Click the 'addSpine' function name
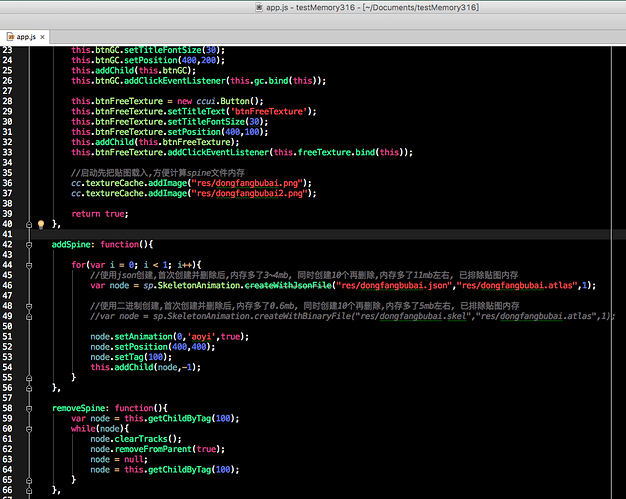626x499 pixels. click(71, 245)
